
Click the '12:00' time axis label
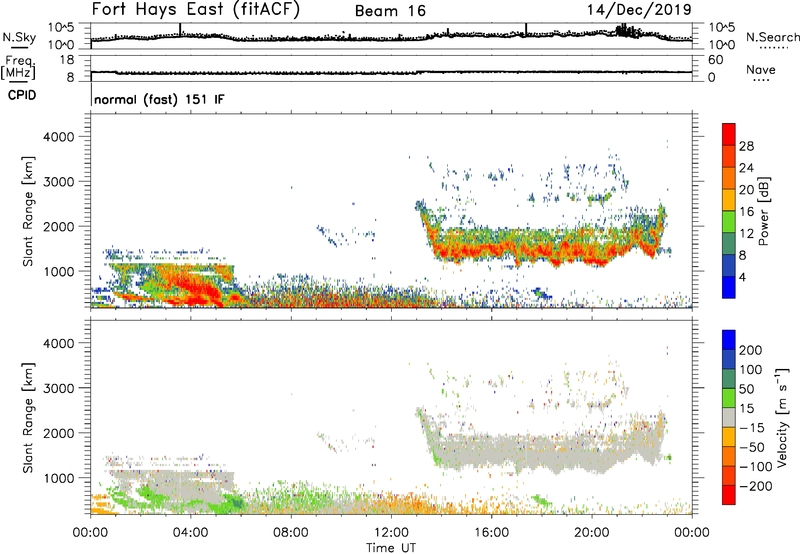tap(391, 533)
